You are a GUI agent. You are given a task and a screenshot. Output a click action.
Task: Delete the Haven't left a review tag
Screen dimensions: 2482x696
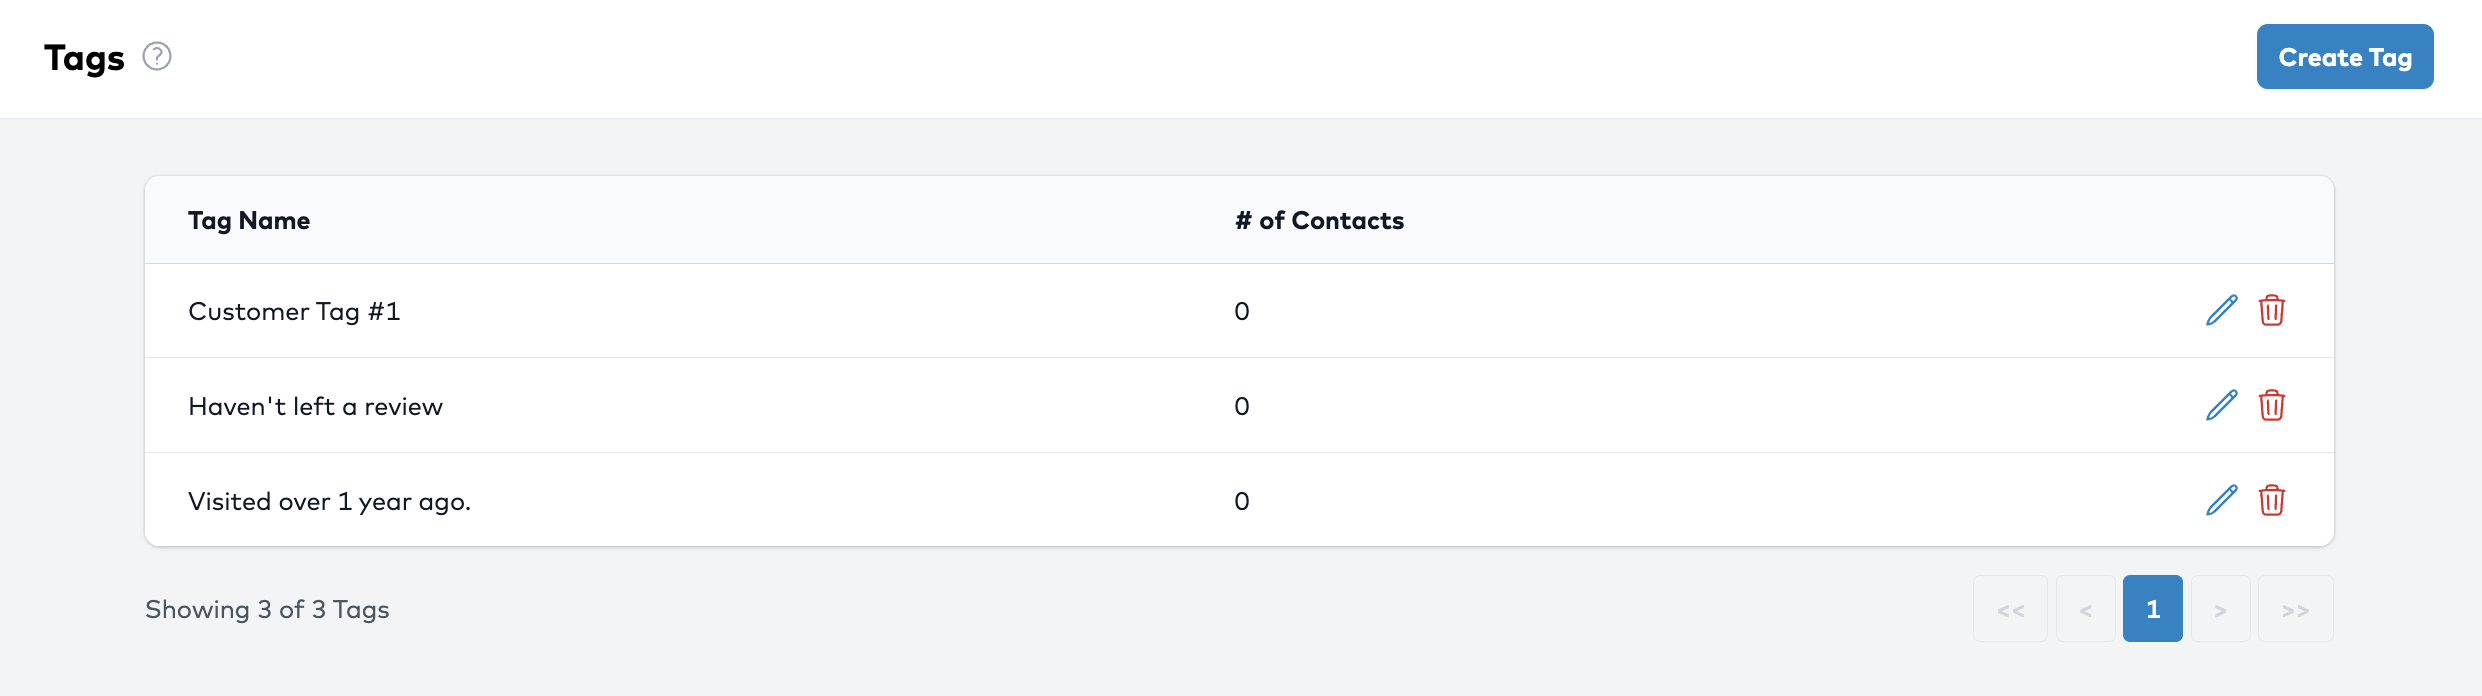click(x=2271, y=405)
